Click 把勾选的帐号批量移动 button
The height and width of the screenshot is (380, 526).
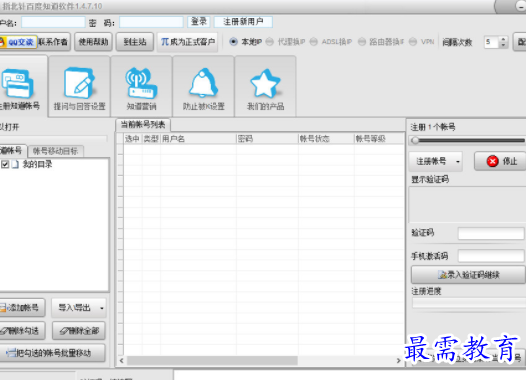(53, 353)
